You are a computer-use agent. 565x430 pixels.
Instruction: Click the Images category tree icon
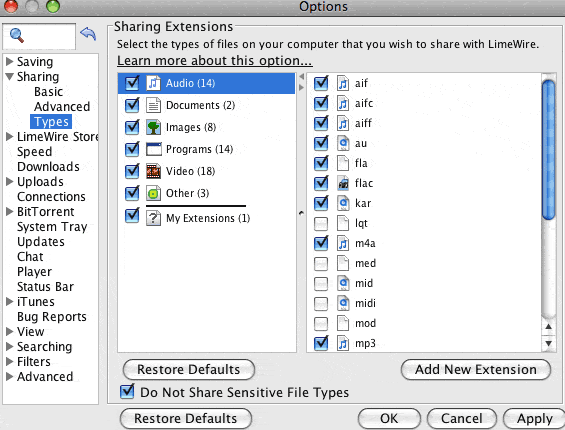click(x=154, y=127)
